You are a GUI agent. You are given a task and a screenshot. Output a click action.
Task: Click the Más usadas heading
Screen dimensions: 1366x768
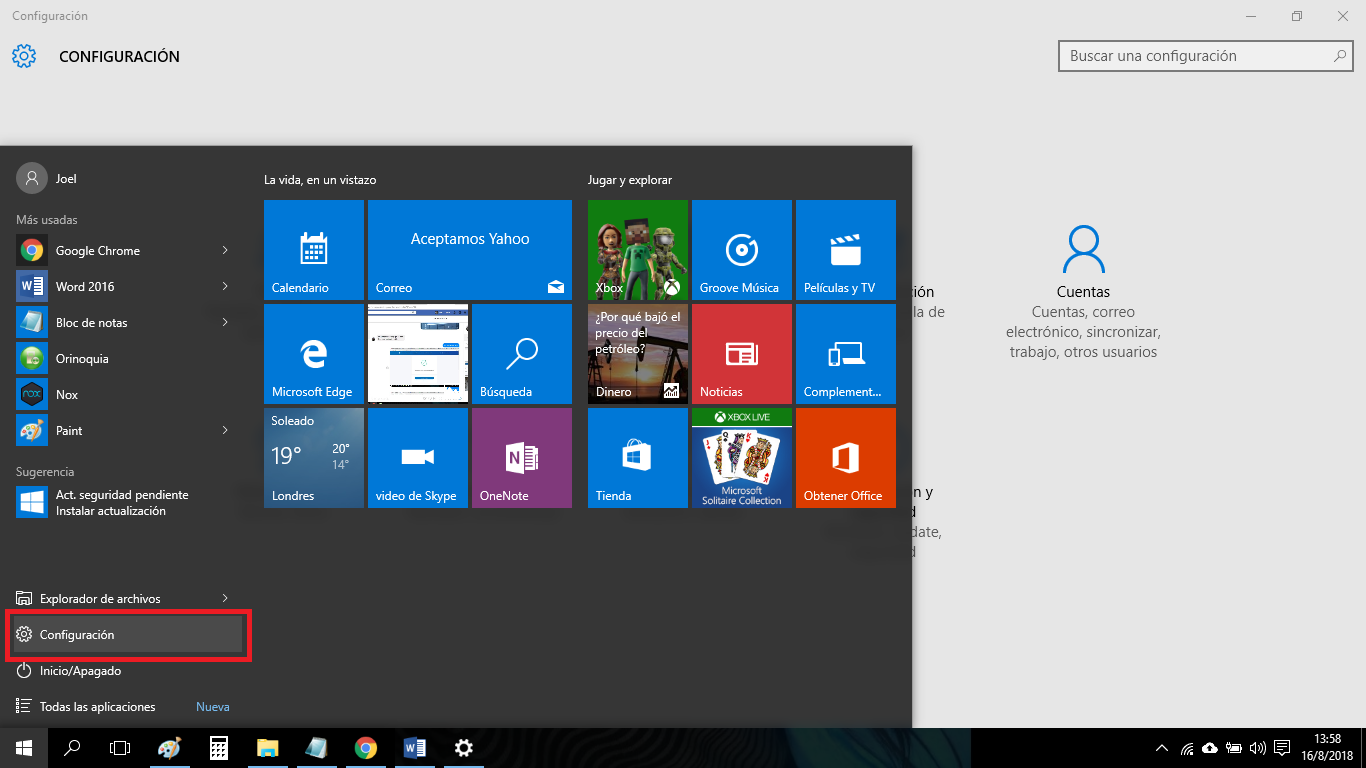(47, 219)
